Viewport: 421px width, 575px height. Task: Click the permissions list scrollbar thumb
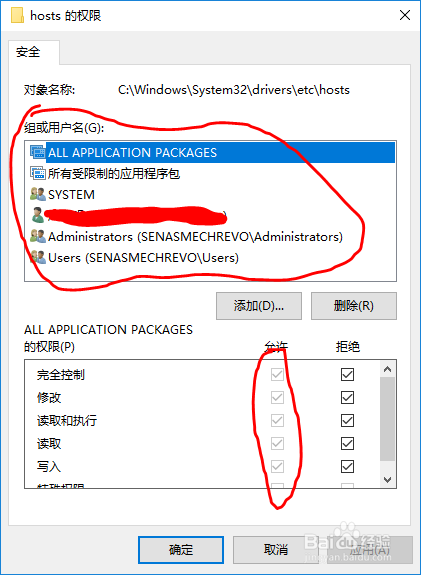point(387,419)
